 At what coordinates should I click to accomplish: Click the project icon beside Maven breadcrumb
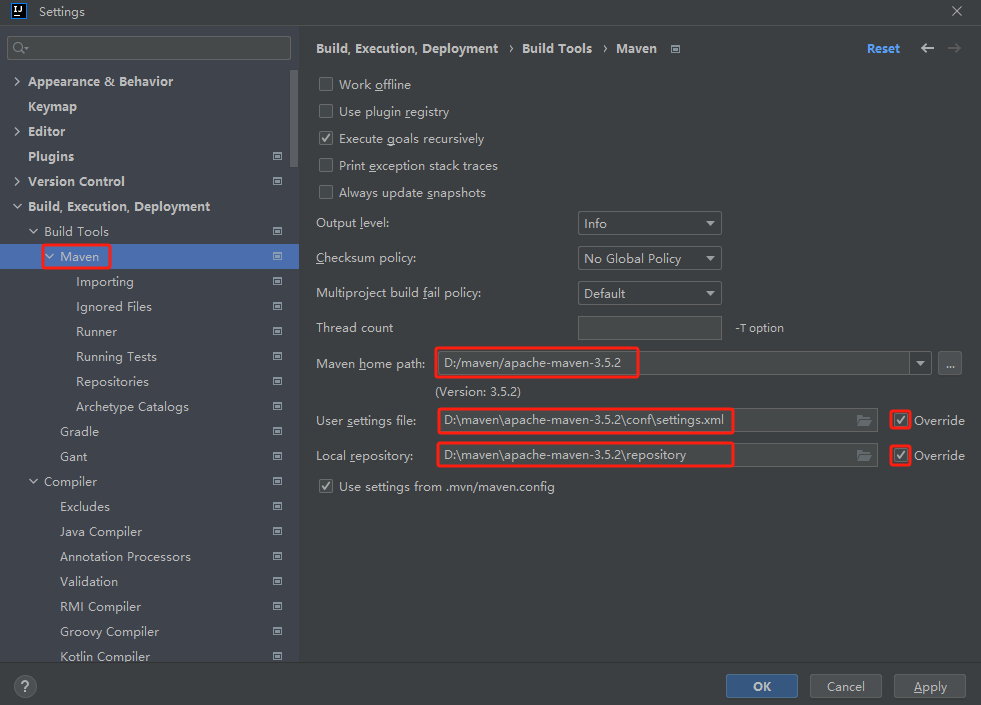(x=675, y=49)
